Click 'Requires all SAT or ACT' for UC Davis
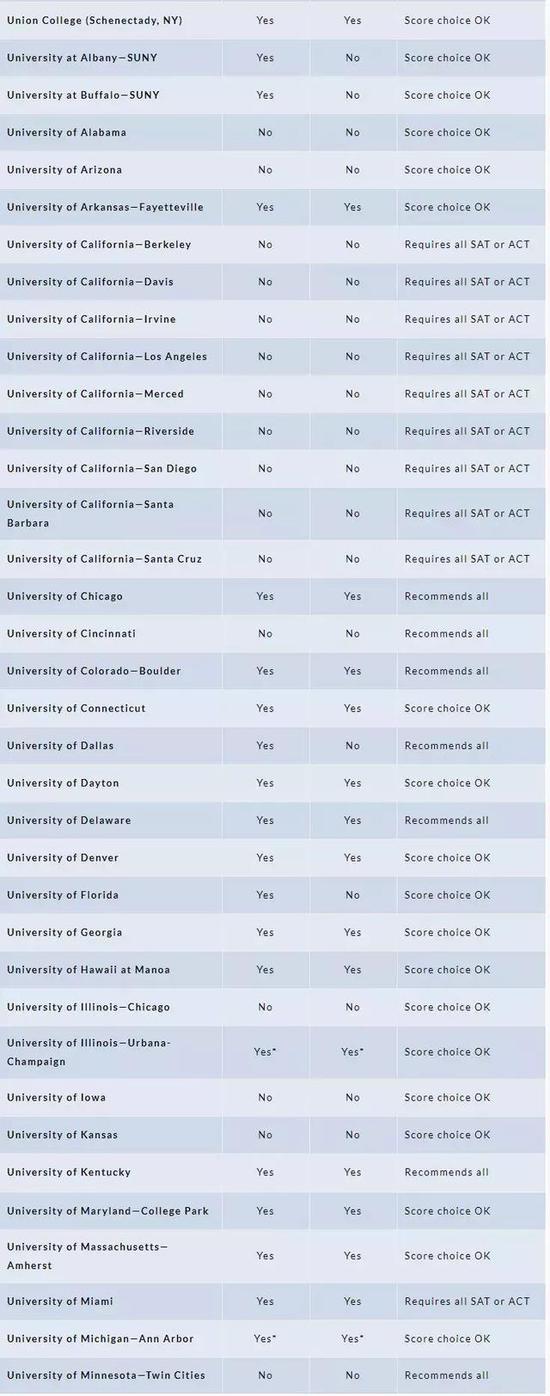This screenshot has height=1396, width=550. [x=467, y=282]
